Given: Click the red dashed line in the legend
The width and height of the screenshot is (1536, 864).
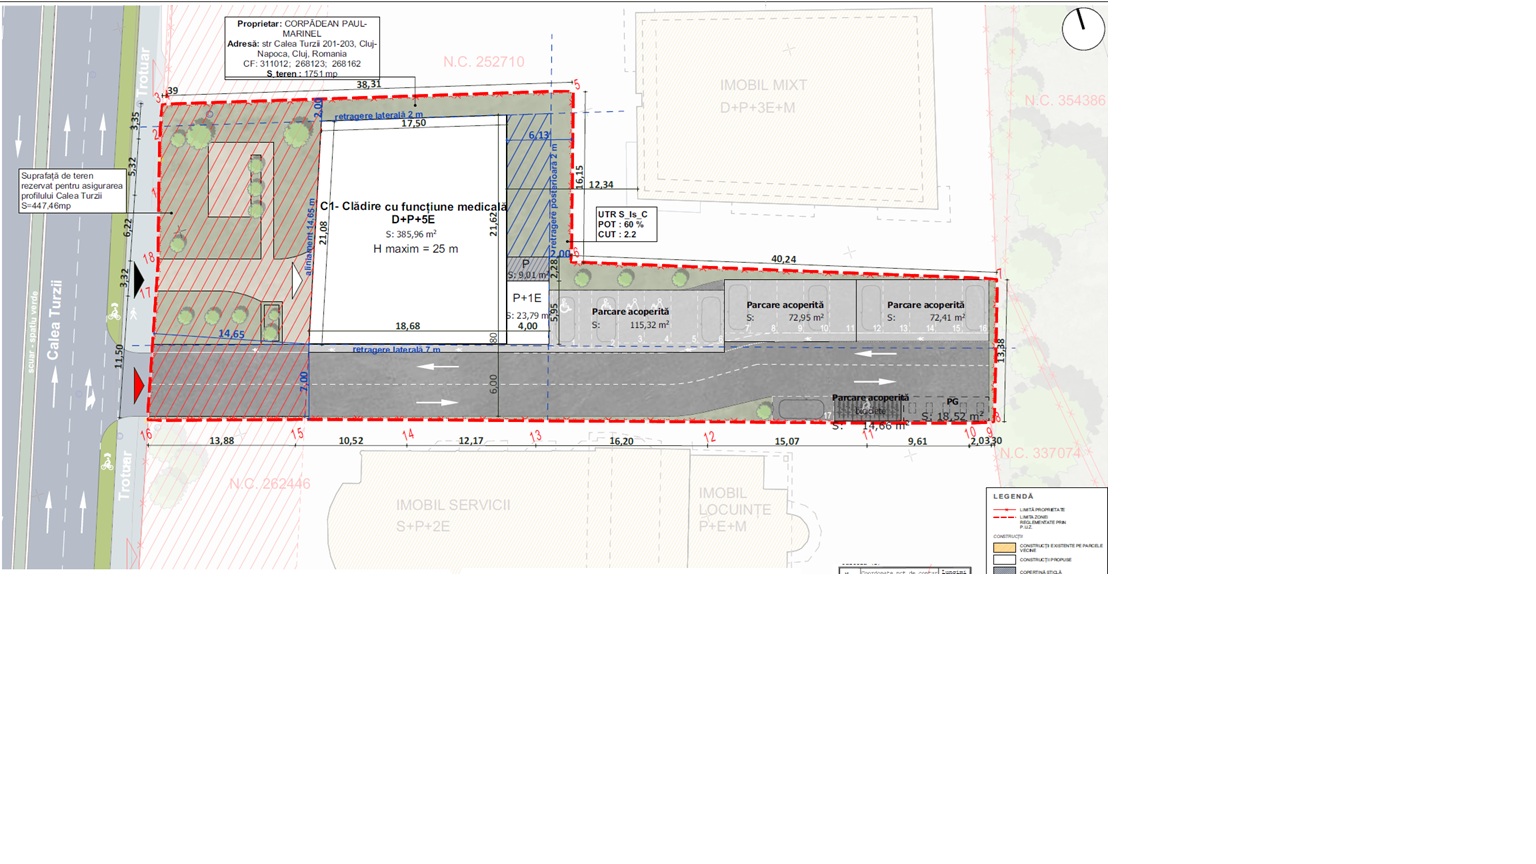Looking at the screenshot, I should pos(1004,518).
